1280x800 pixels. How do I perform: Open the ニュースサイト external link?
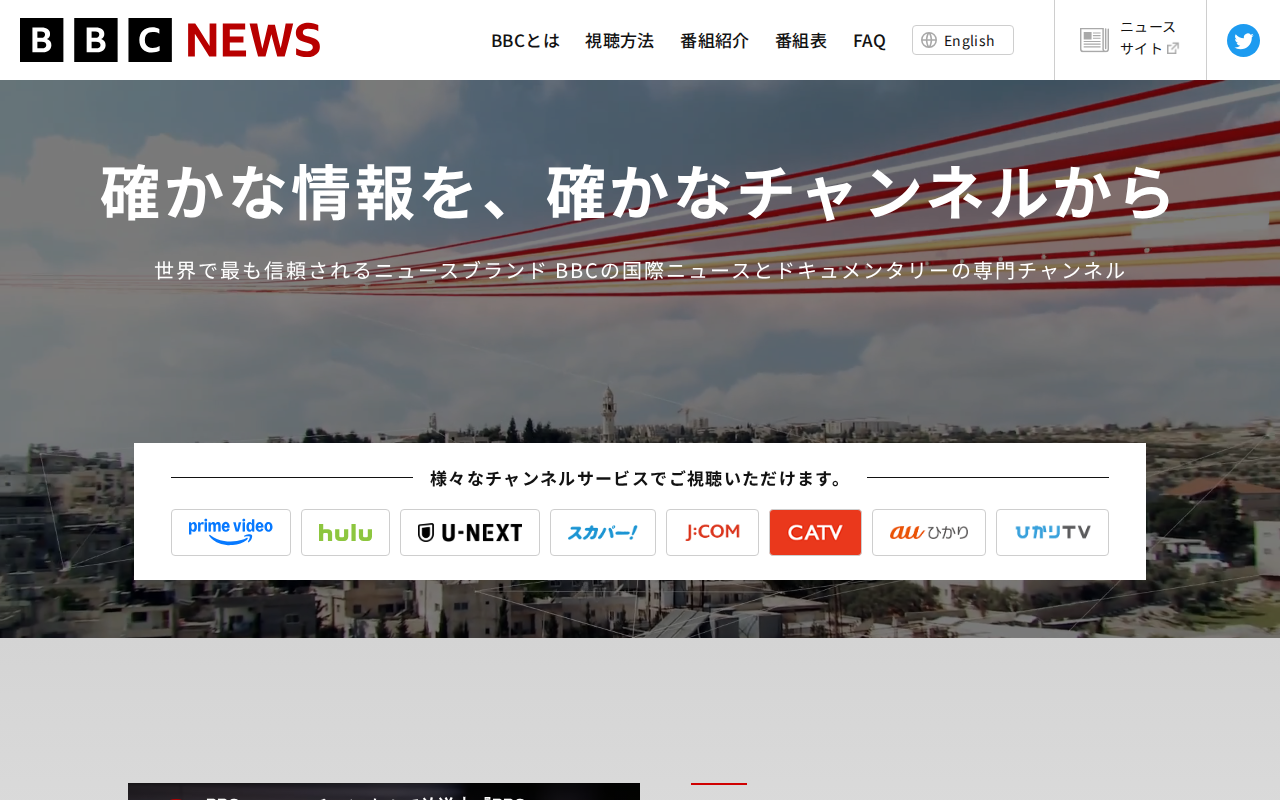[1130, 40]
